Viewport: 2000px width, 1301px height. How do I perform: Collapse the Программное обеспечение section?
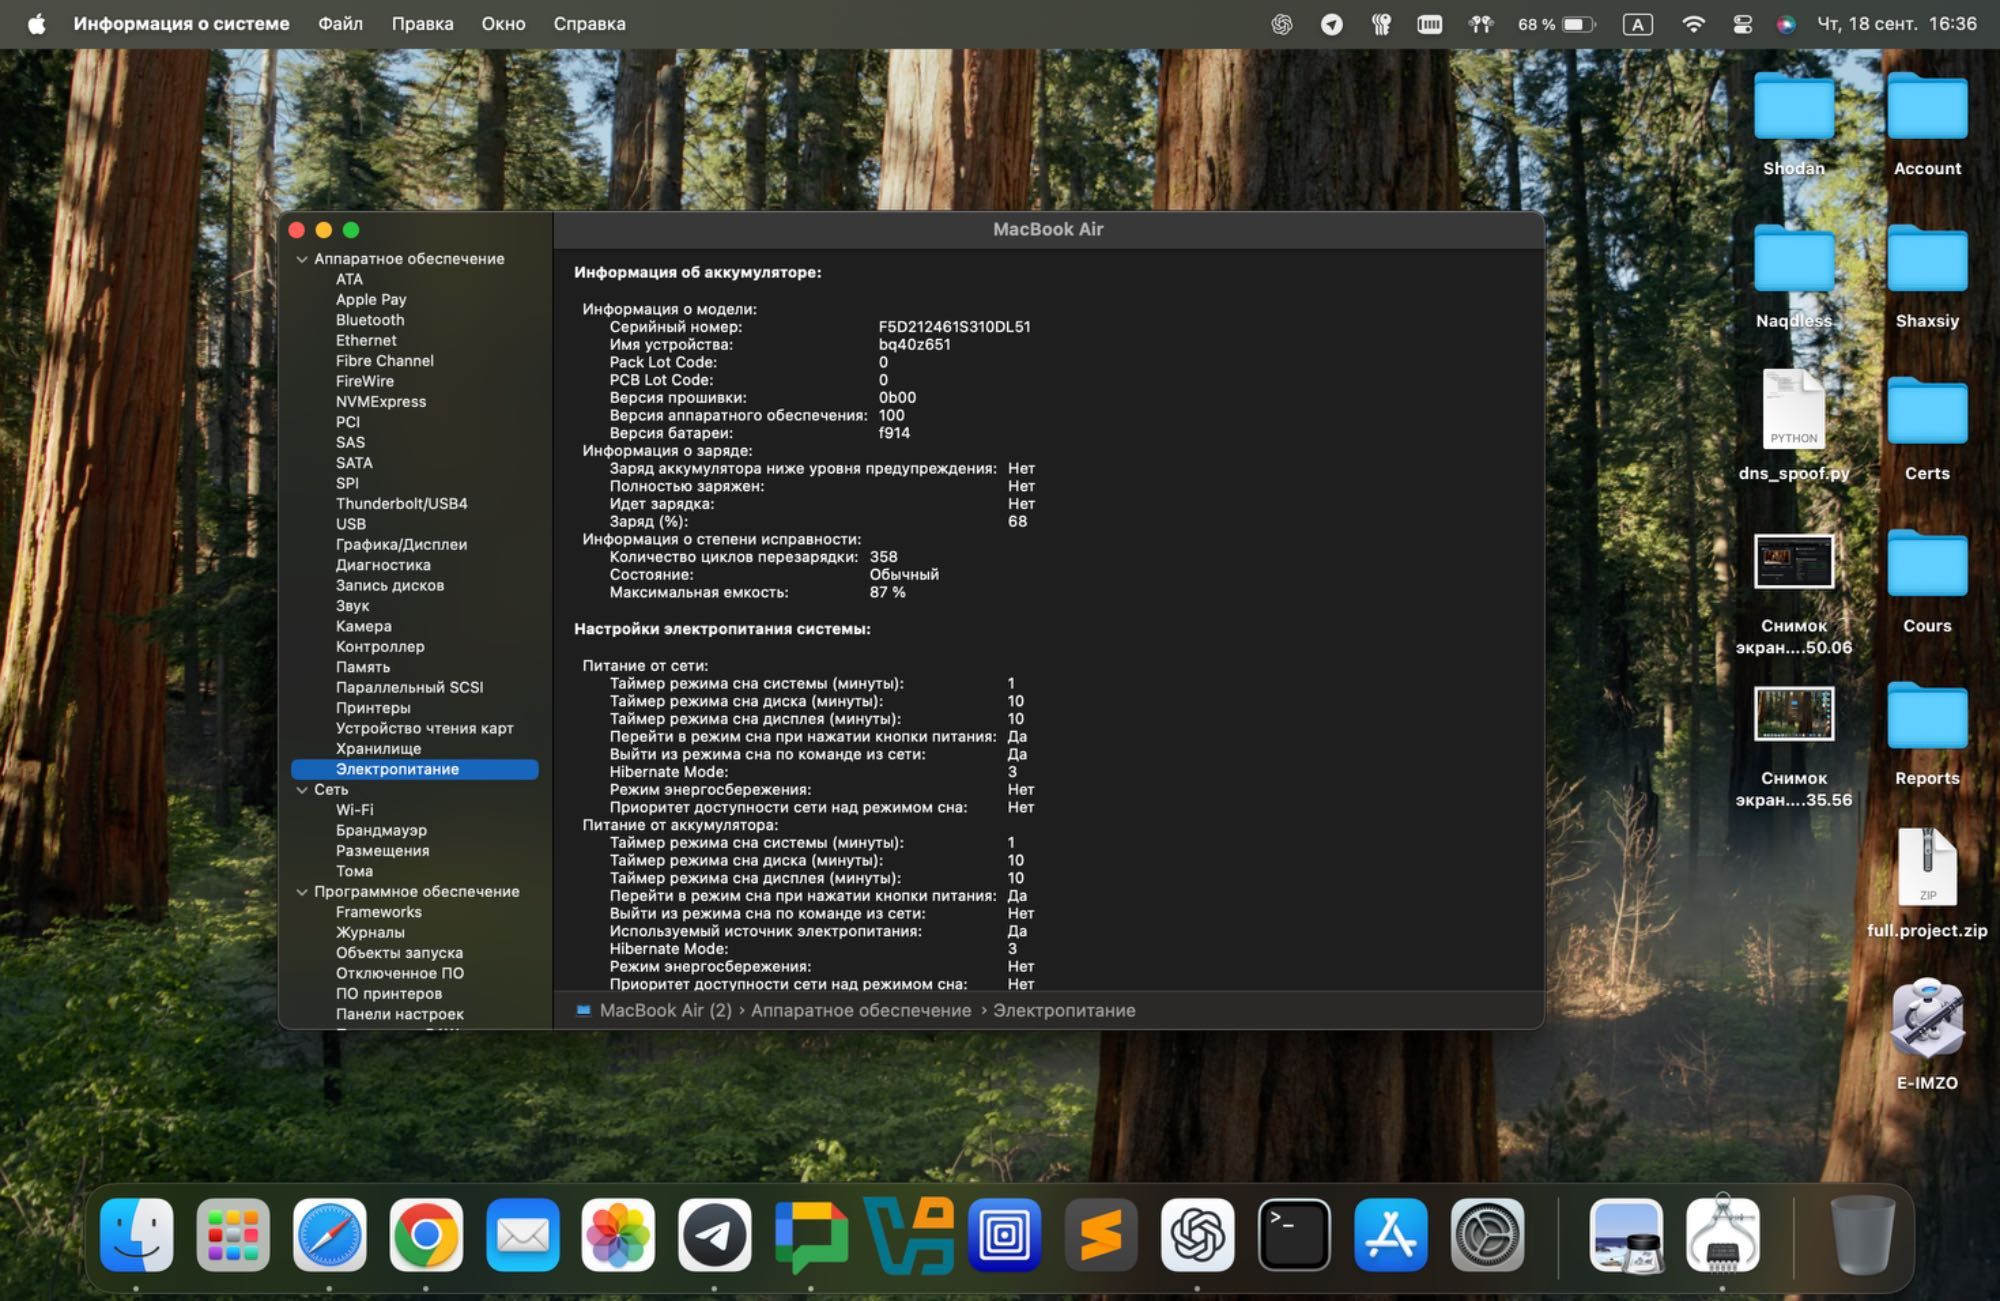pyautogui.click(x=302, y=892)
